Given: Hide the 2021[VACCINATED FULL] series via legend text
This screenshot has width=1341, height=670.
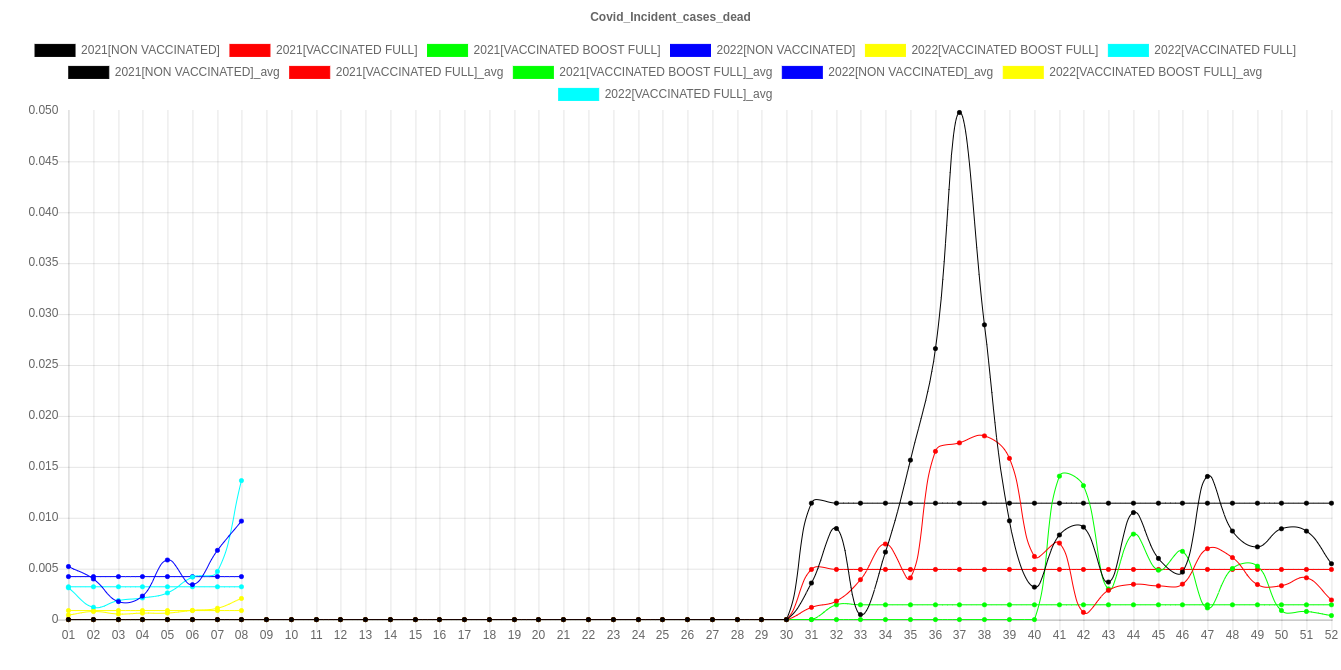Looking at the screenshot, I should 346,50.
